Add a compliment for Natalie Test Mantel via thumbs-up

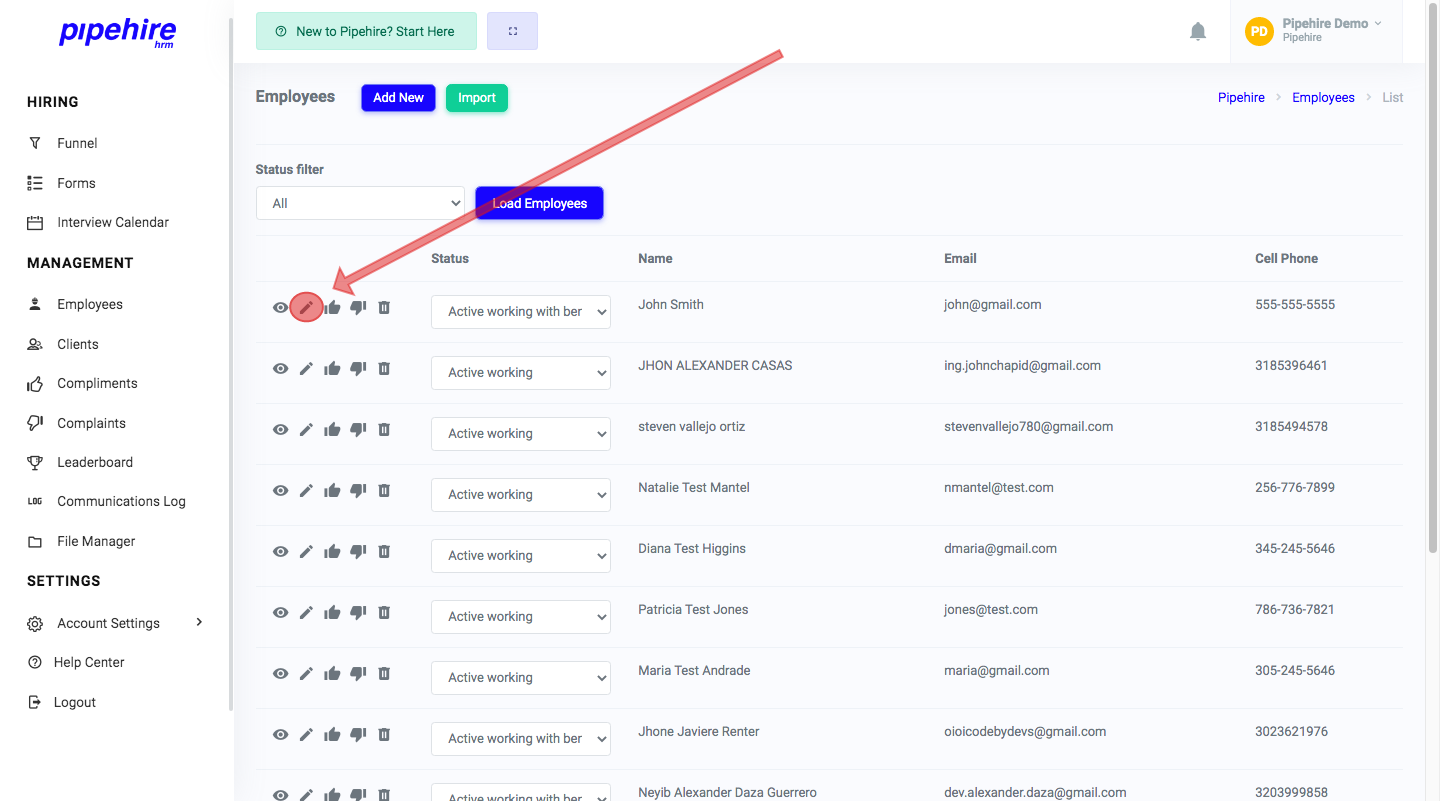(332, 490)
